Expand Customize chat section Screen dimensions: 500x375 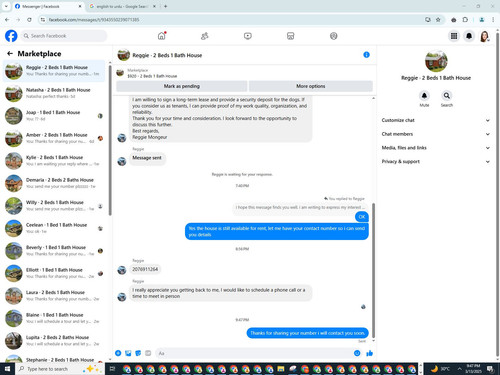[436, 120]
